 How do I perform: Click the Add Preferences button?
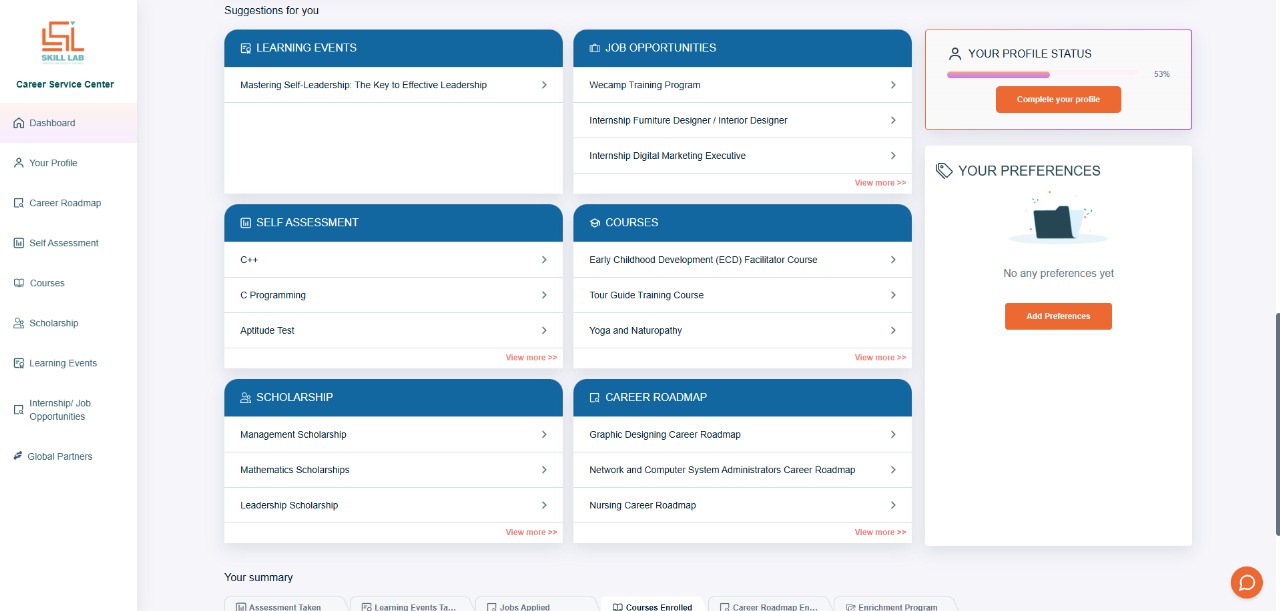[1058, 316]
